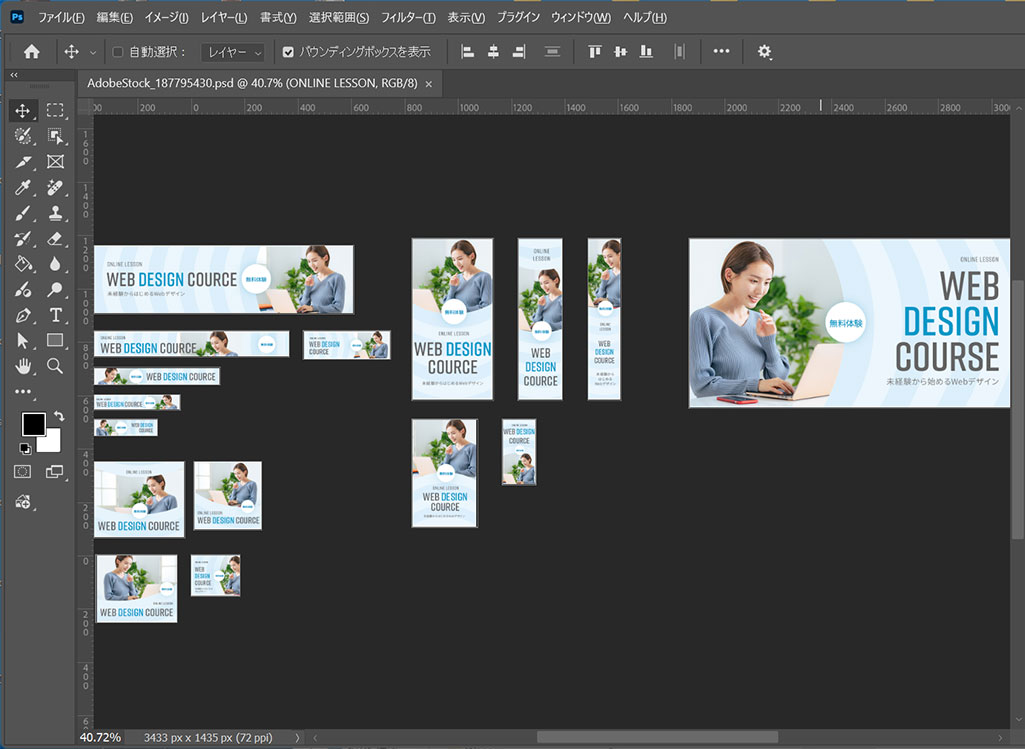Open the 表示 menu

point(466,18)
